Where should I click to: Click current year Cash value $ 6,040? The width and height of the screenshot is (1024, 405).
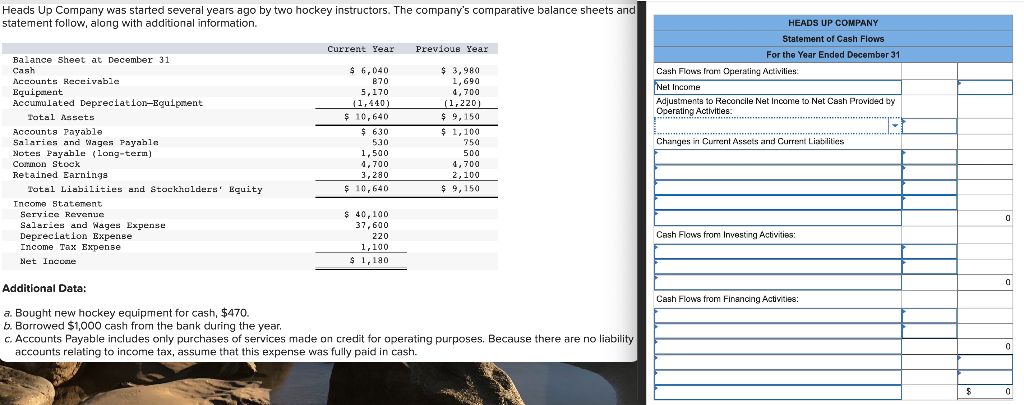(370, 70)
